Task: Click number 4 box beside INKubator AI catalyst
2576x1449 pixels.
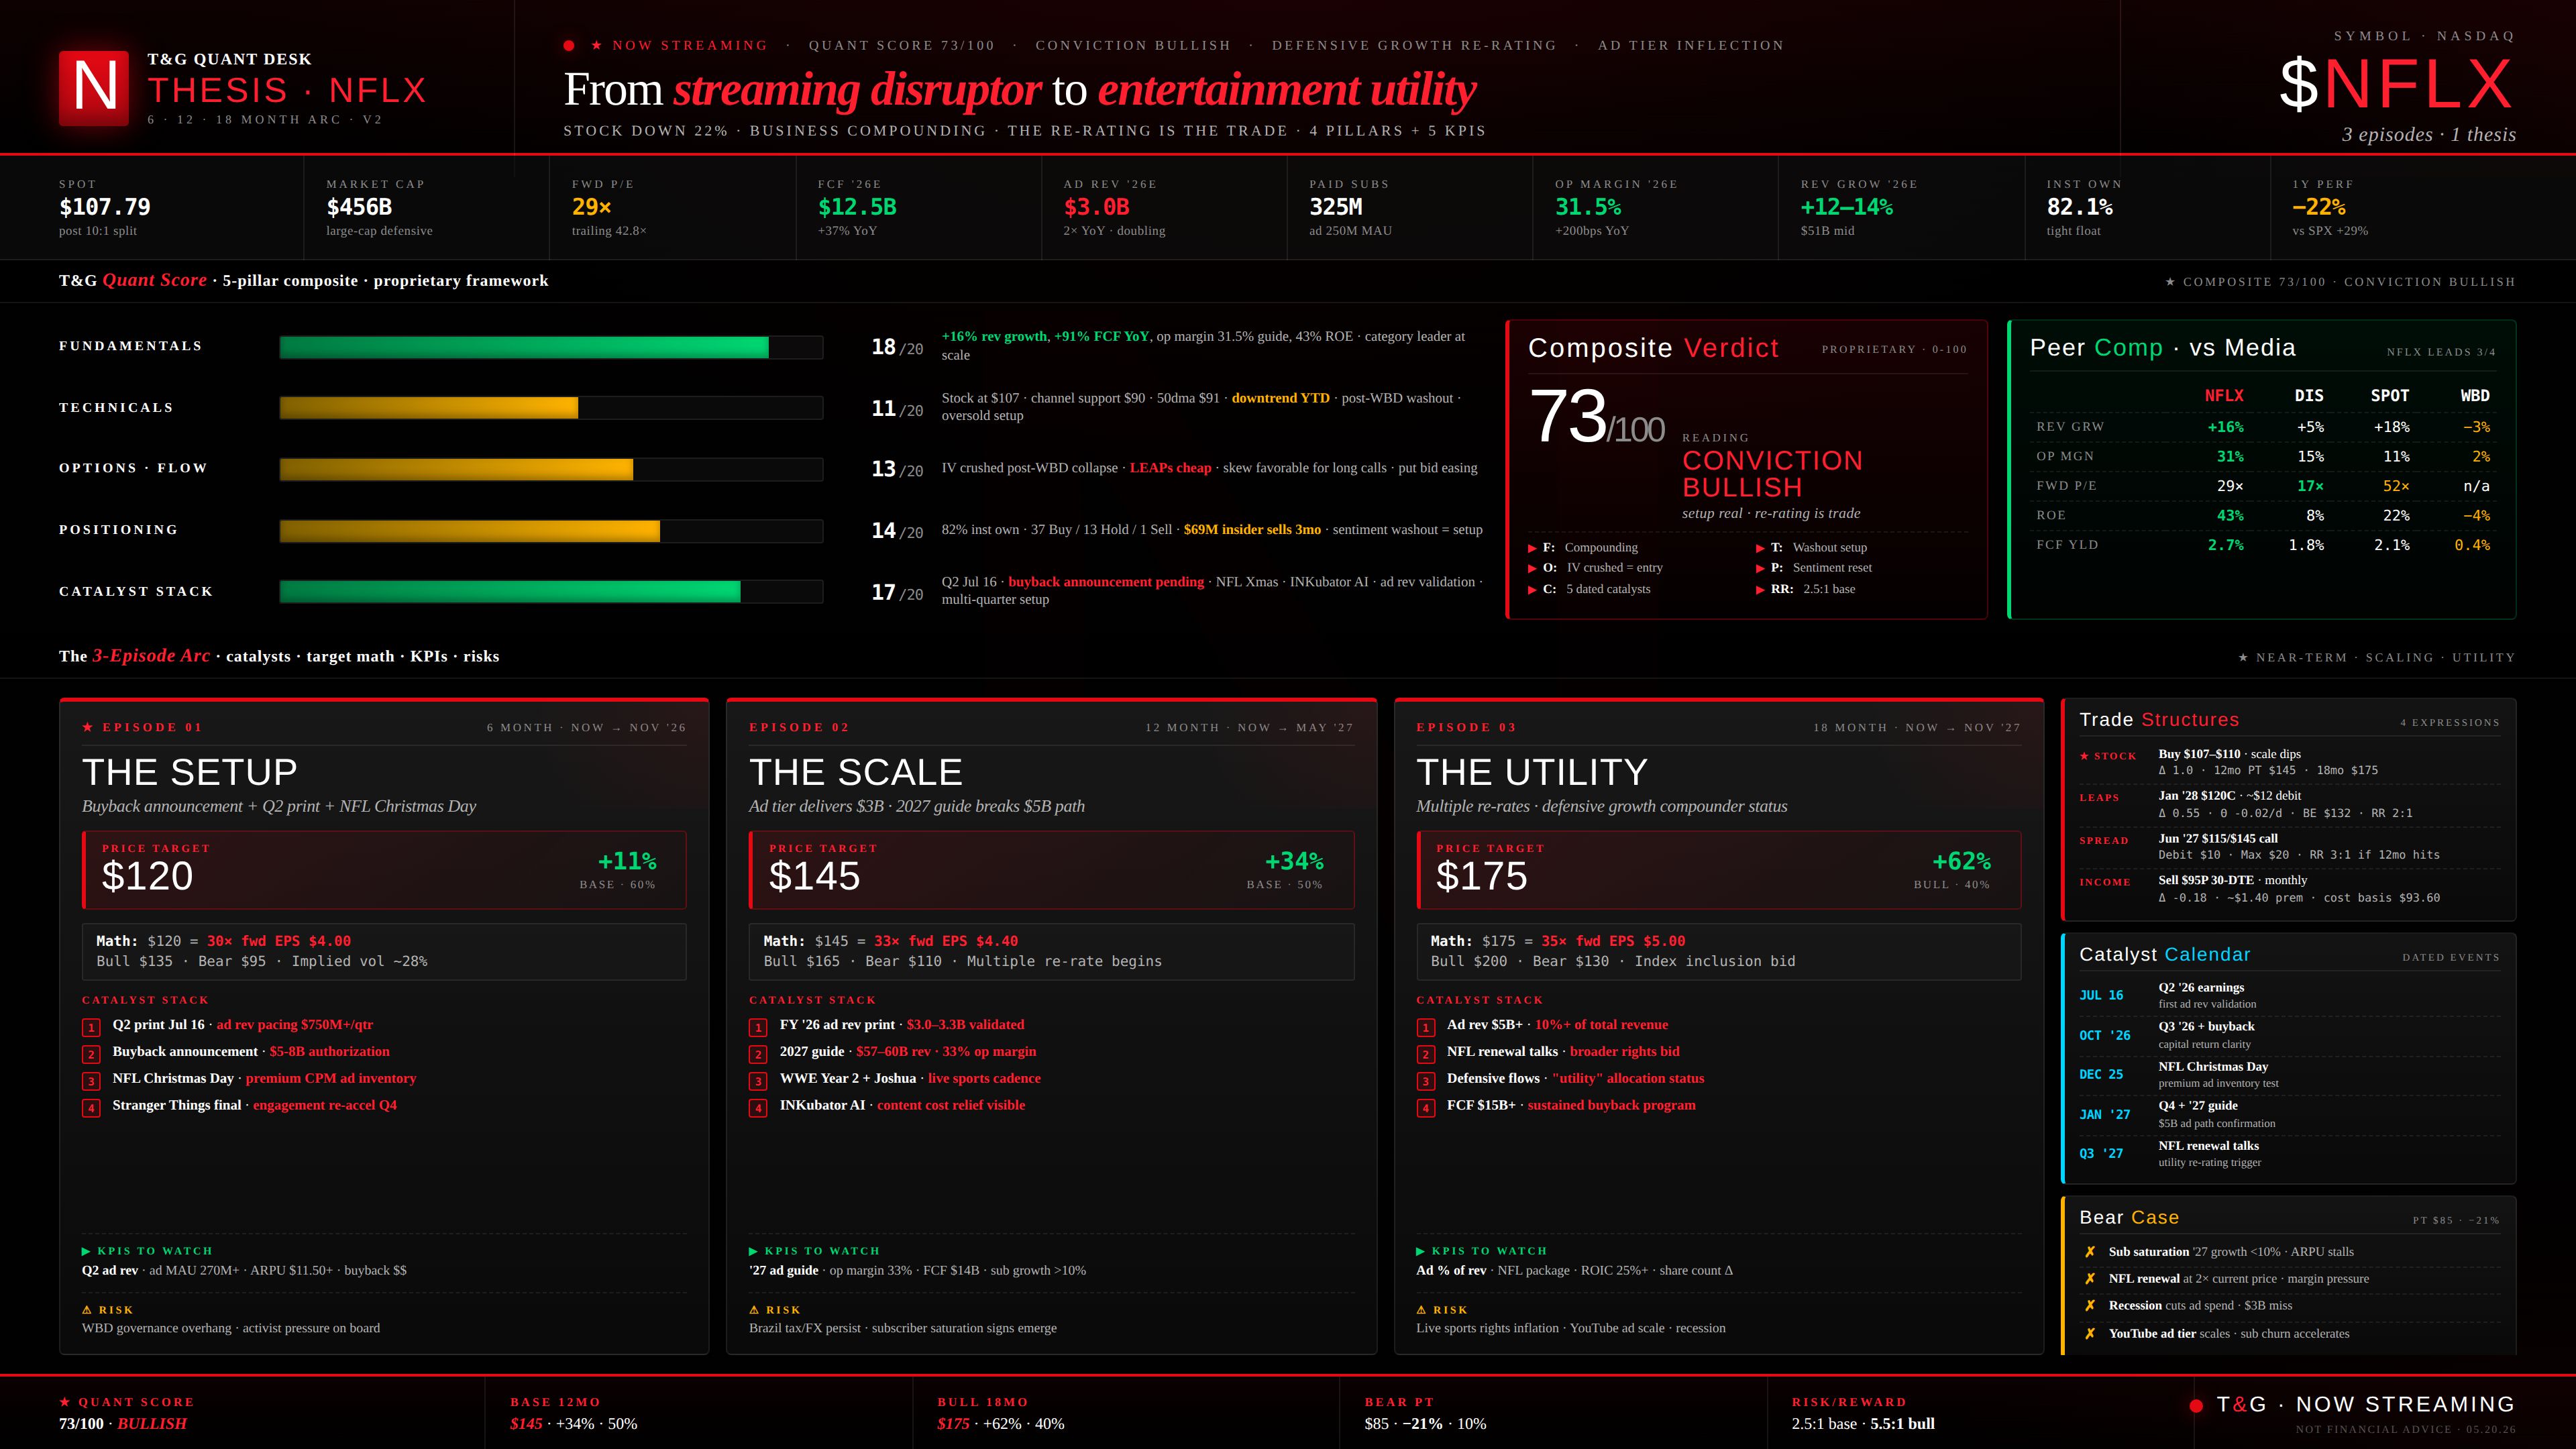Action: click(x=758, y=1108)
